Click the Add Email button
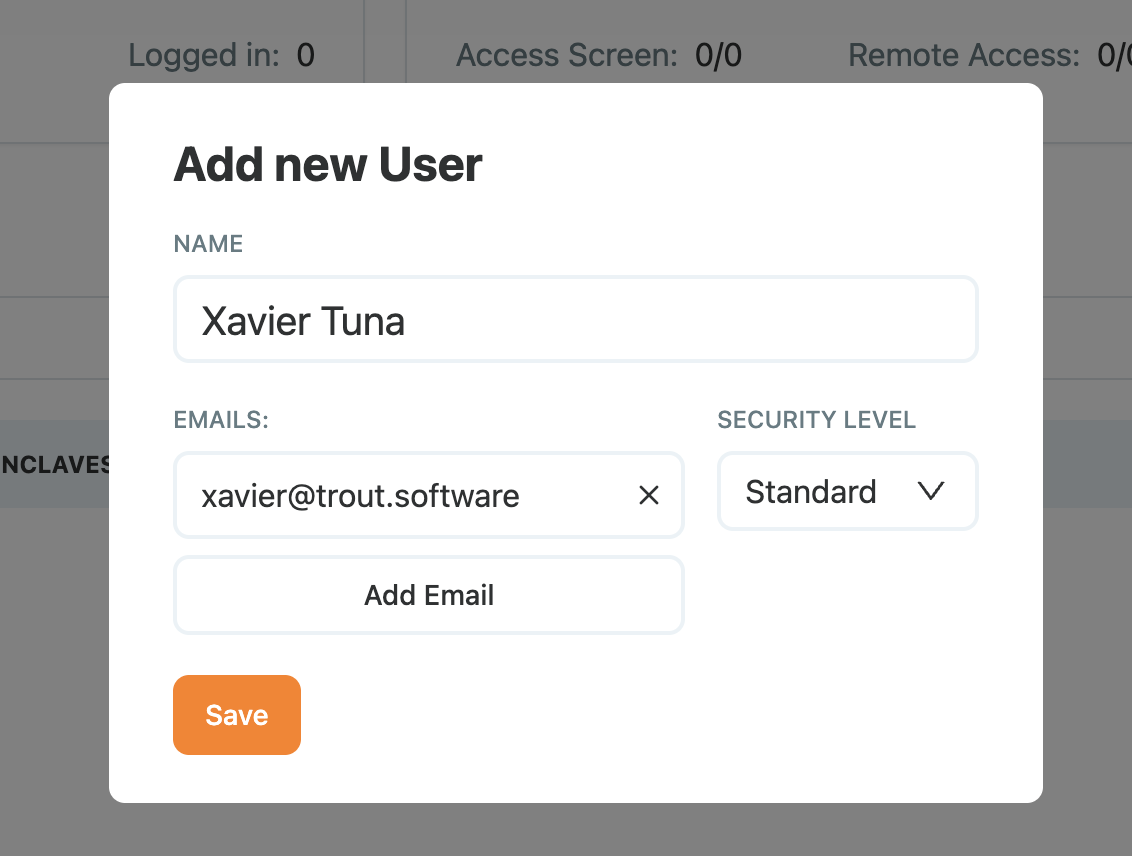This screenshot has width=1132, height=856. [x=429, y=595]
